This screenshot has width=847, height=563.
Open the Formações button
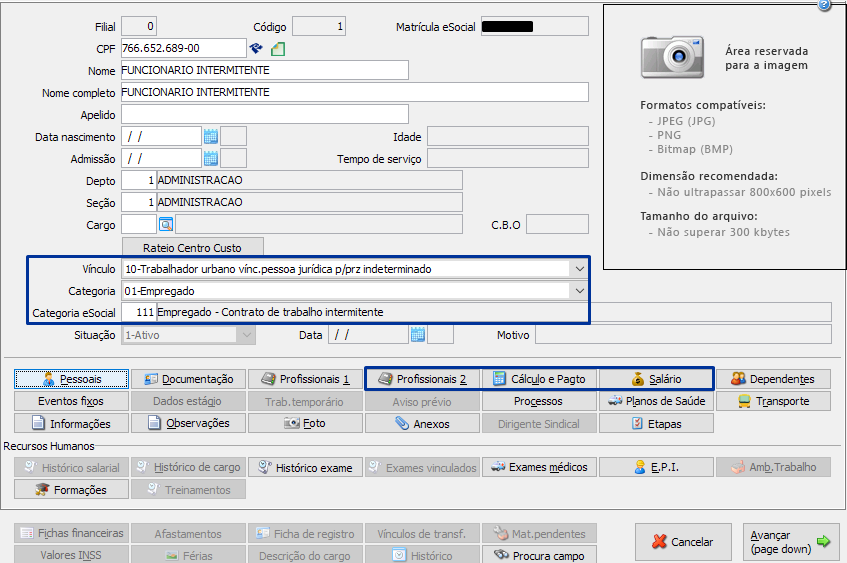(71, 490)
